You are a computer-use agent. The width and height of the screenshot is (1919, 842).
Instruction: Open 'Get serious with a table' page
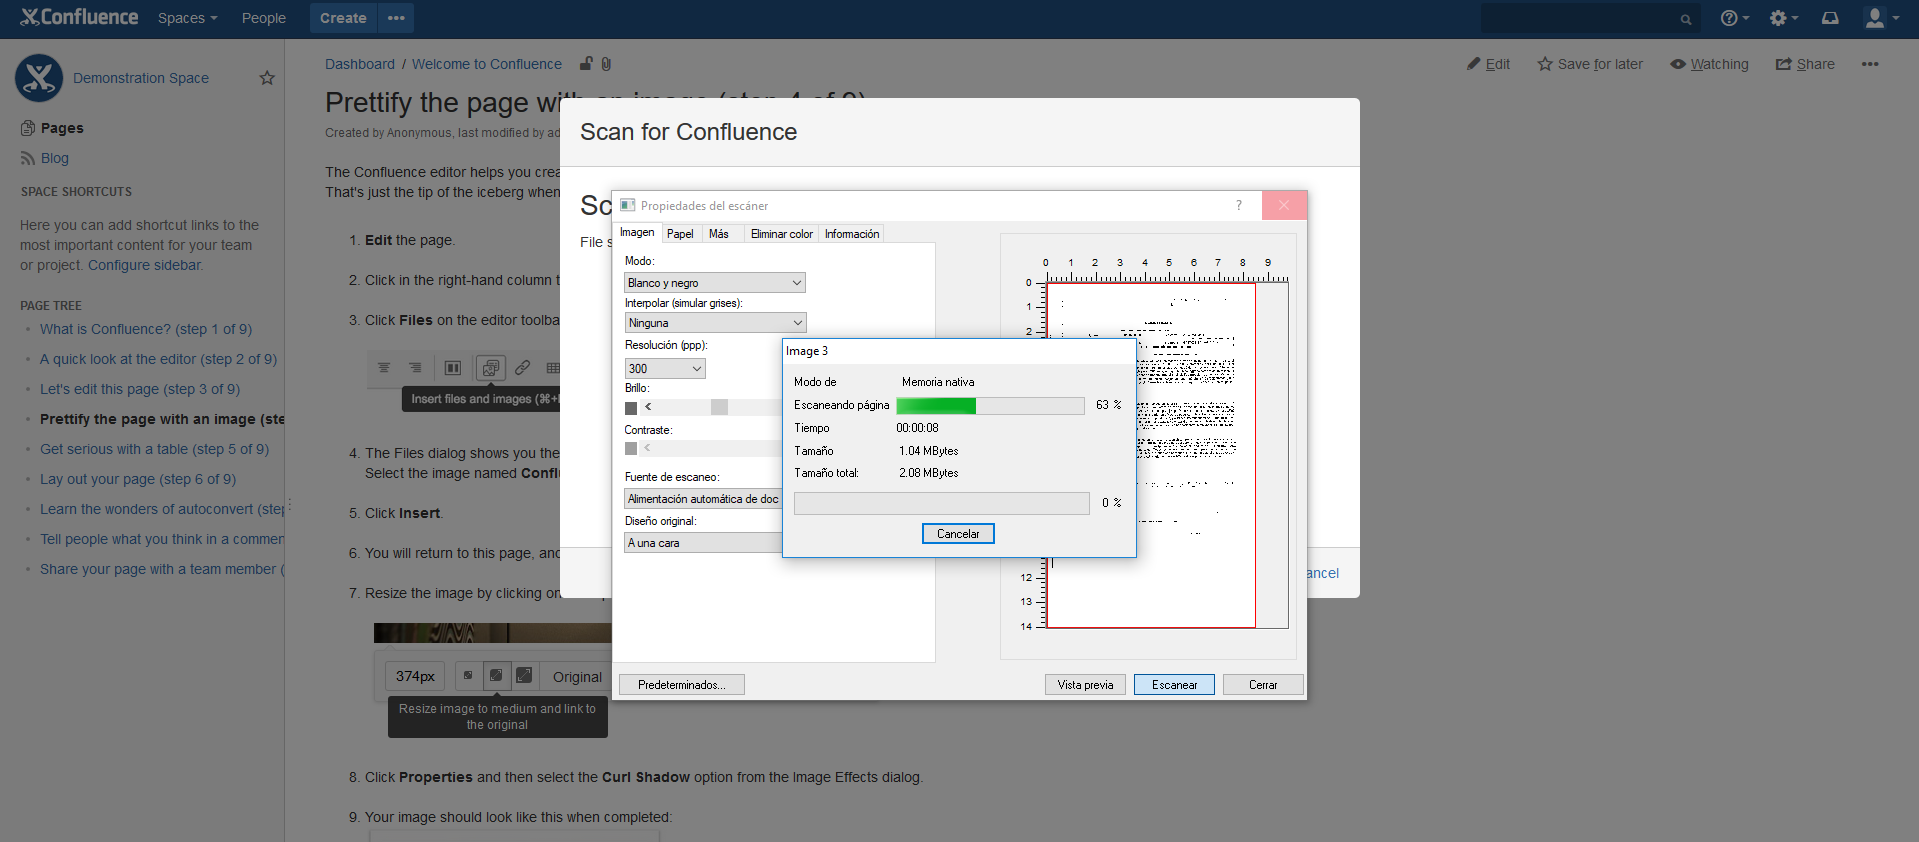(154, 449)
